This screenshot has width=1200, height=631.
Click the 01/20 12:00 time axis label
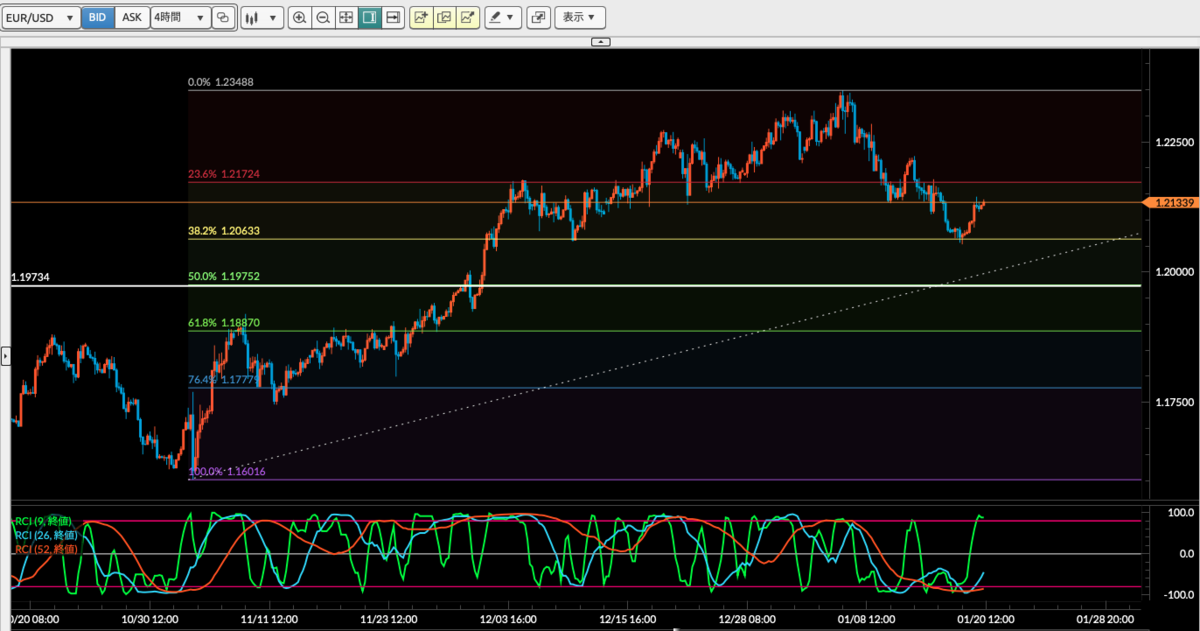coord(986,620)
